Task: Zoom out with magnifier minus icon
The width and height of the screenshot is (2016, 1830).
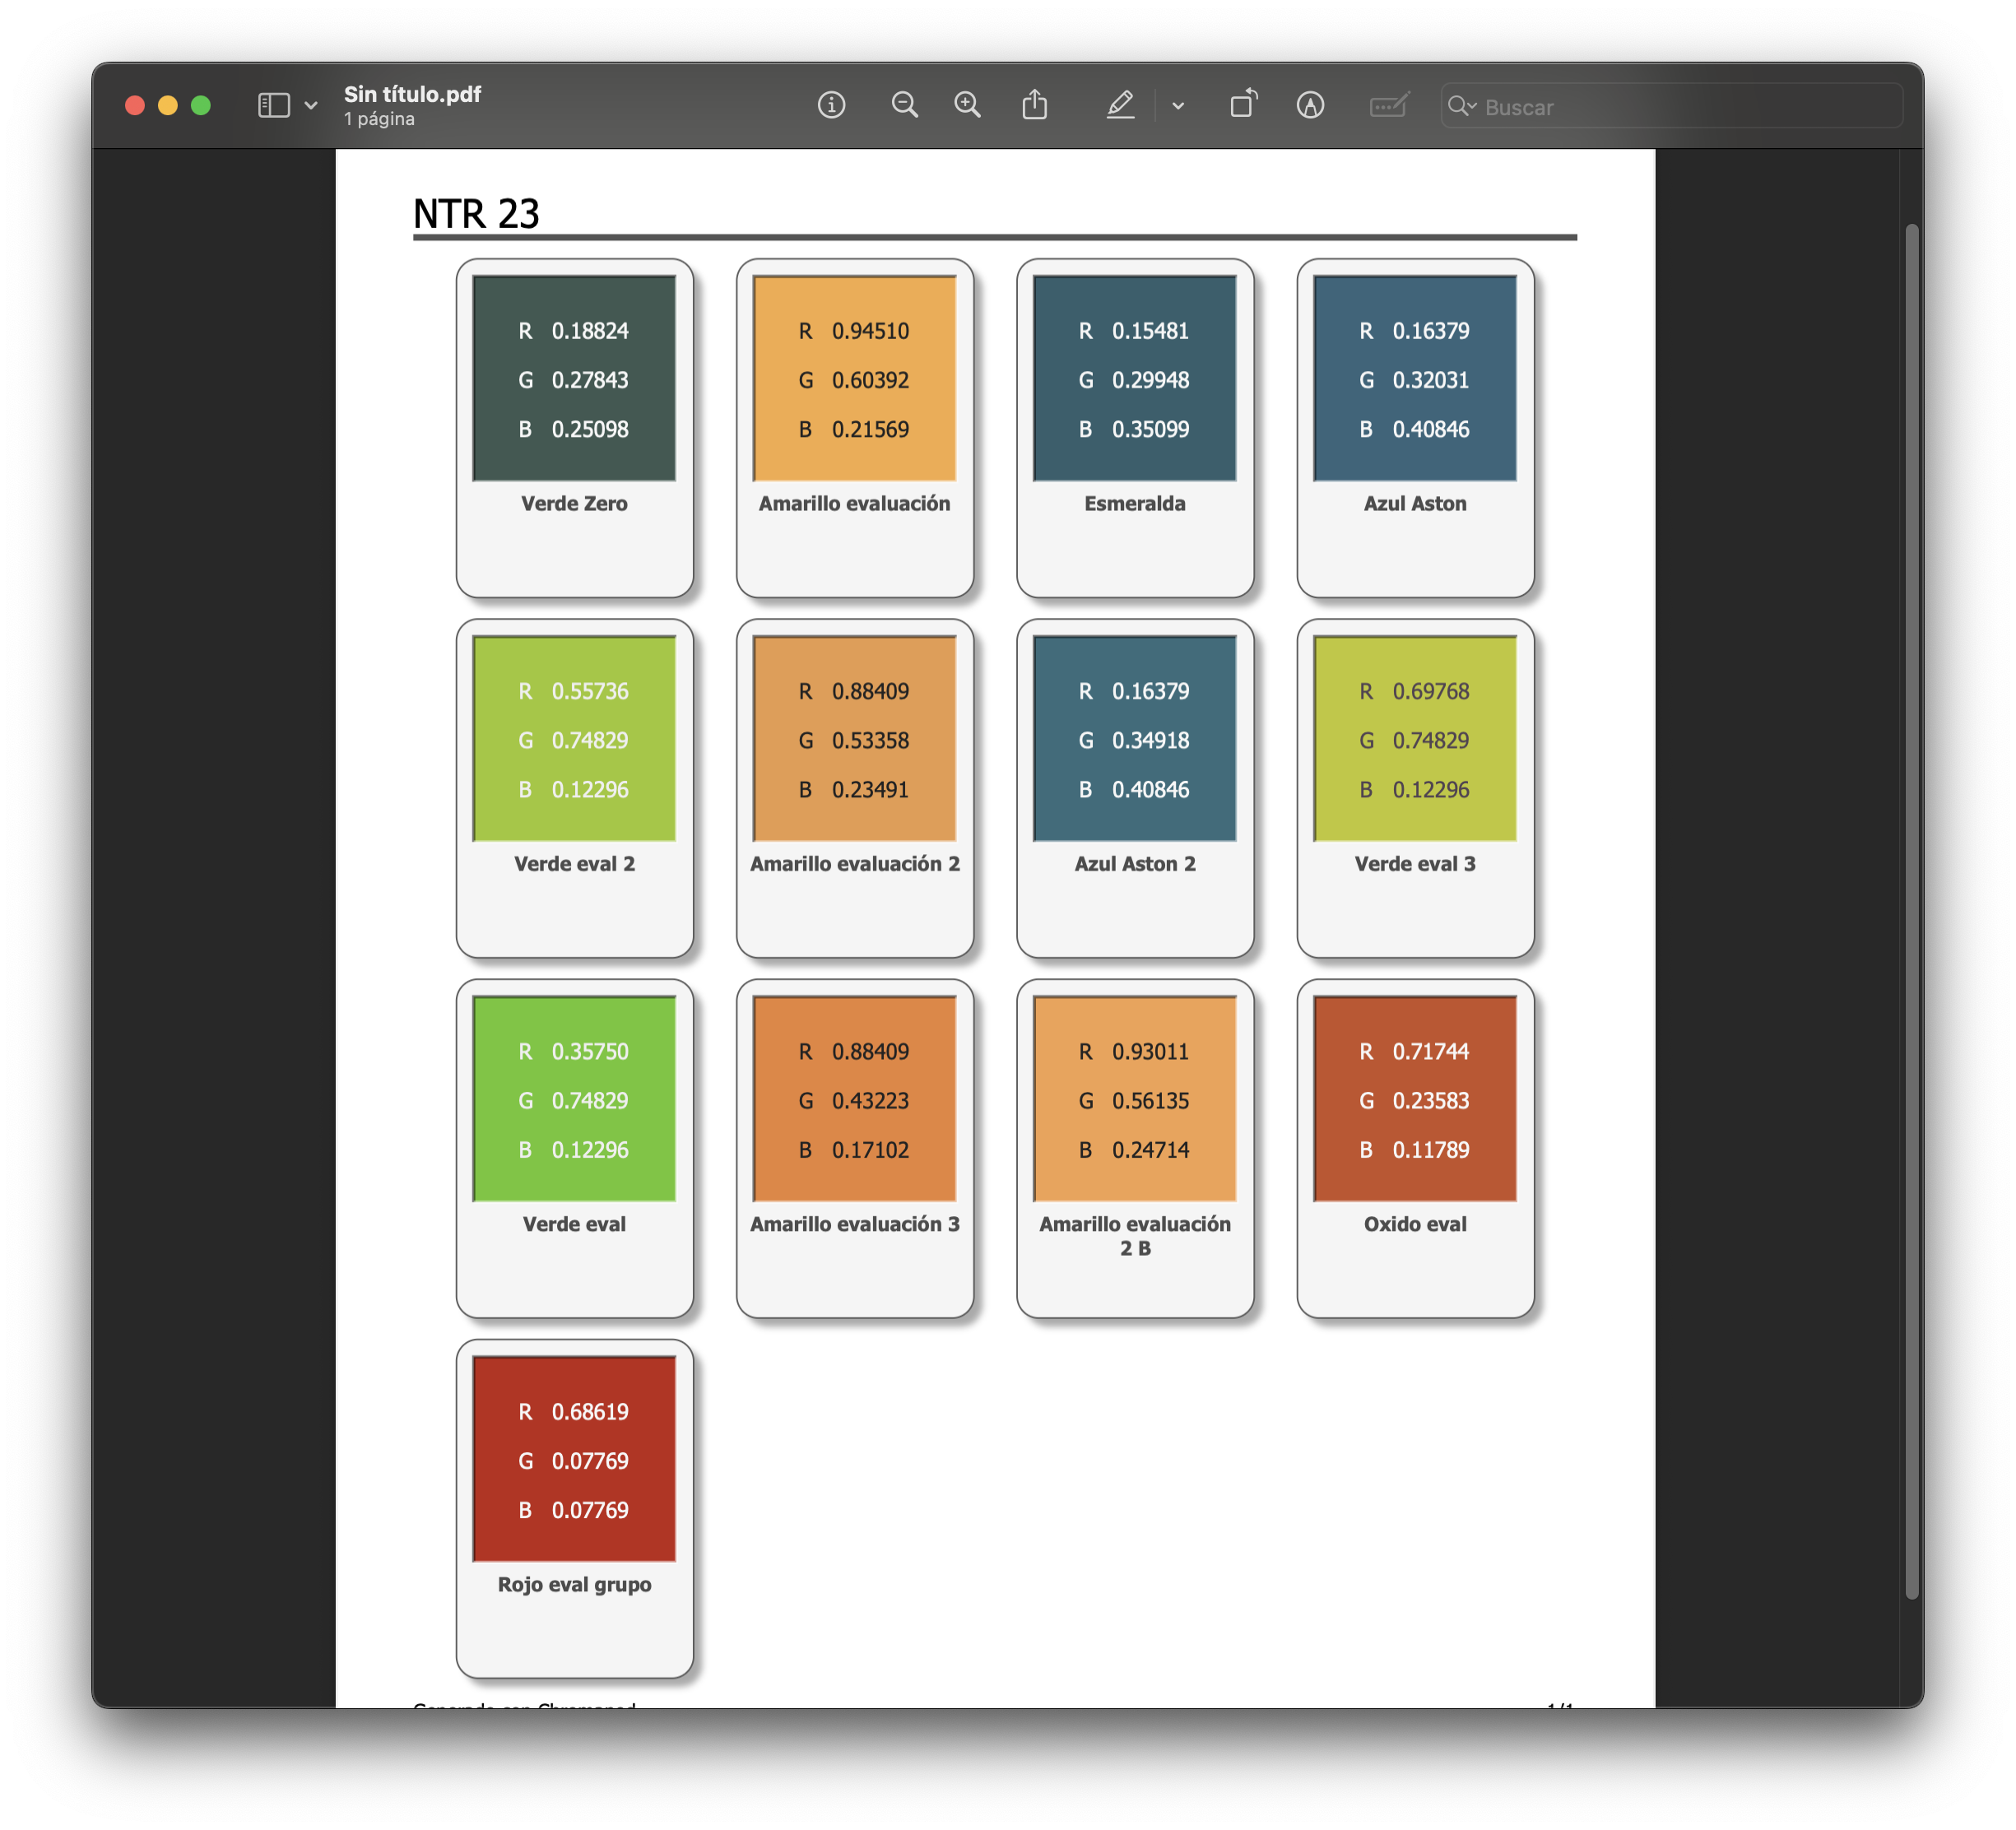Action: 904,105
